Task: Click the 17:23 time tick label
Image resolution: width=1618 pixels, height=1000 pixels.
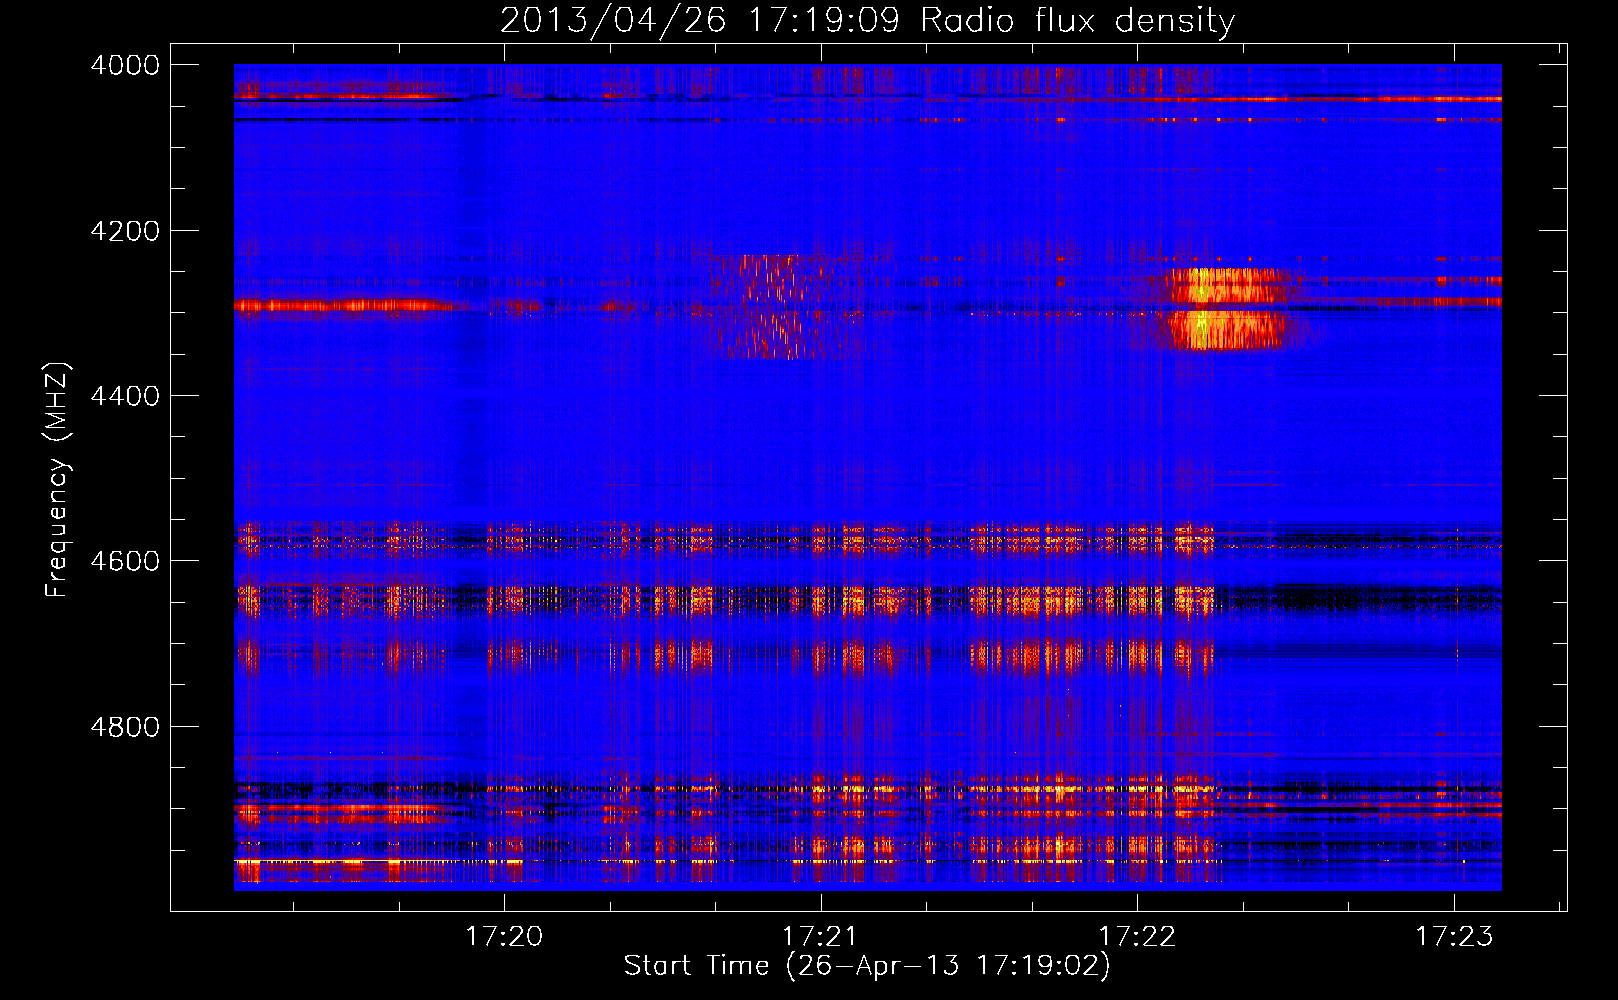Action: coord(1453,936)
